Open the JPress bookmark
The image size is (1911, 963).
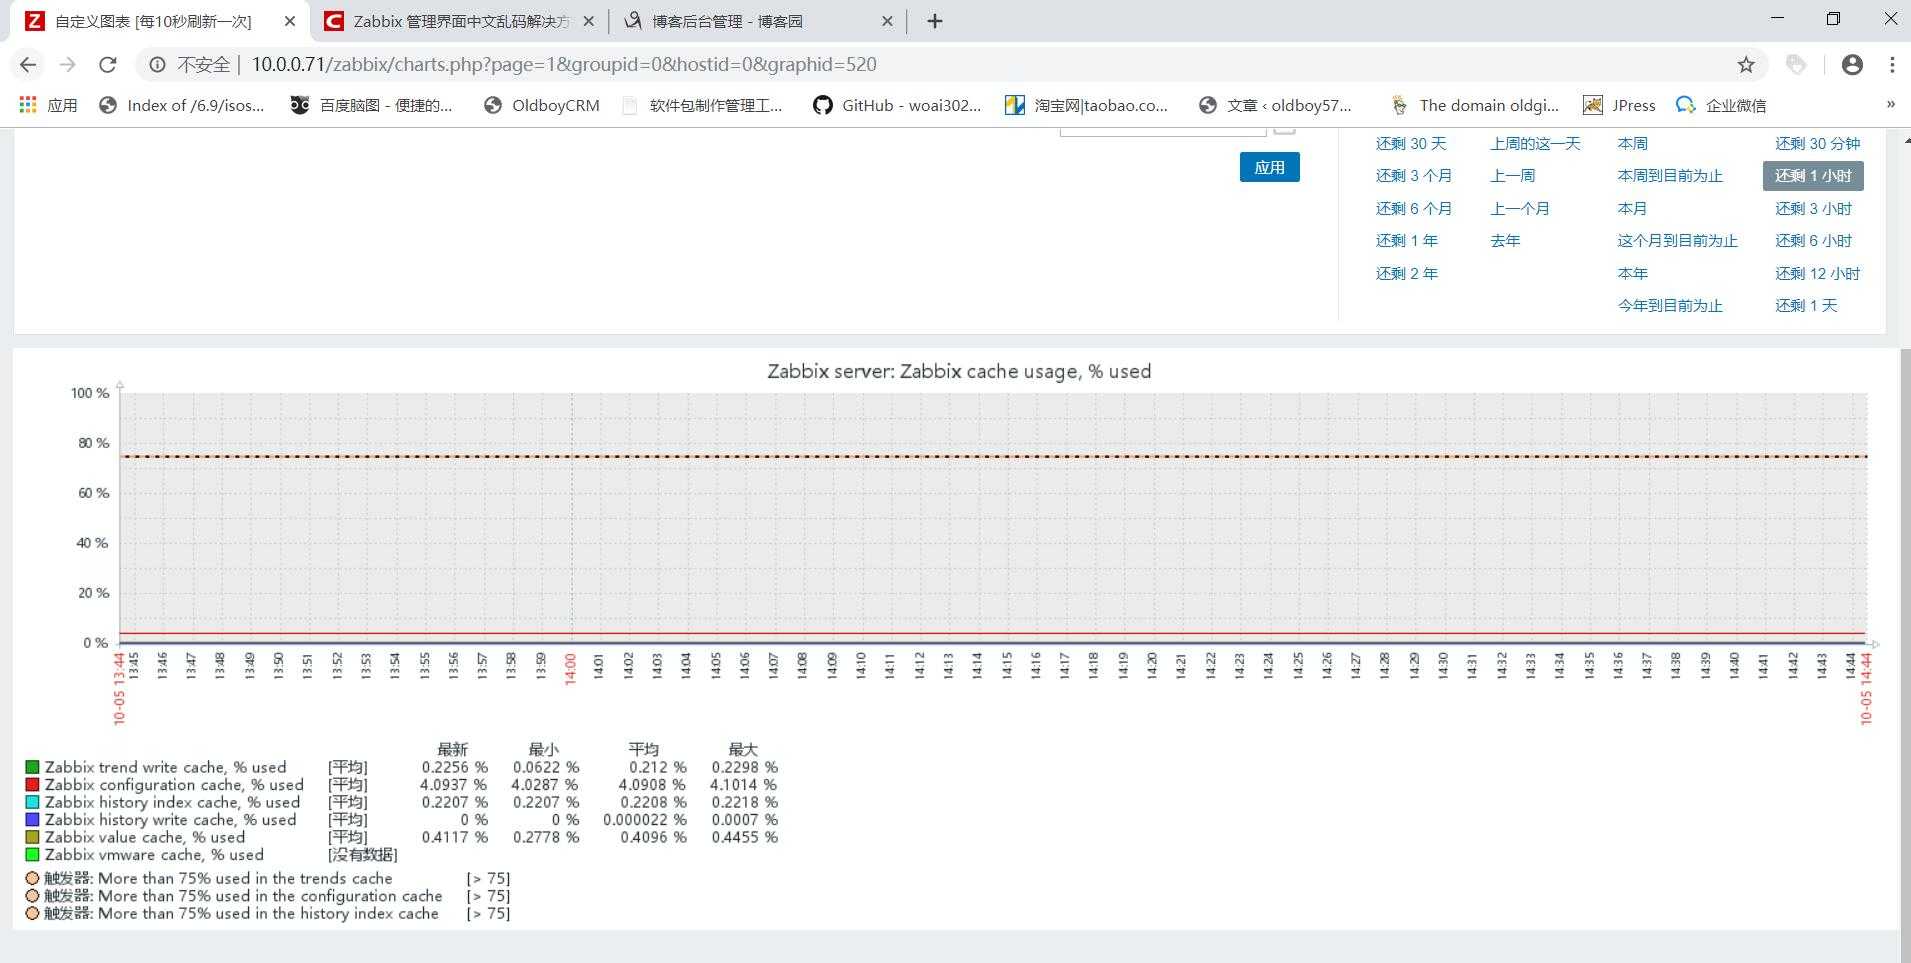1619,105
